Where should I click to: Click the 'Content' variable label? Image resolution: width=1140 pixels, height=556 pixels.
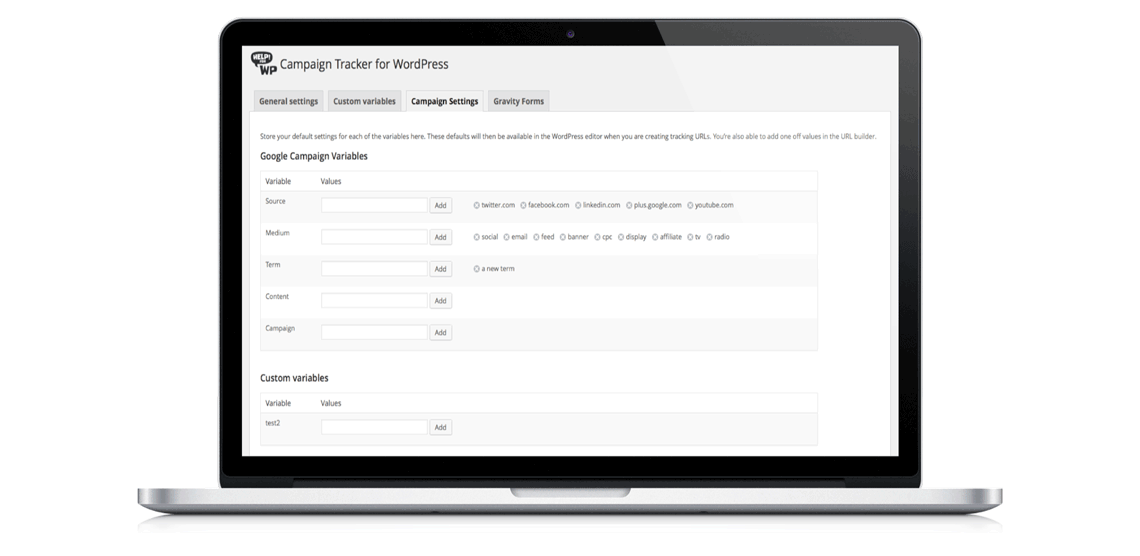[x=277, y=297]
